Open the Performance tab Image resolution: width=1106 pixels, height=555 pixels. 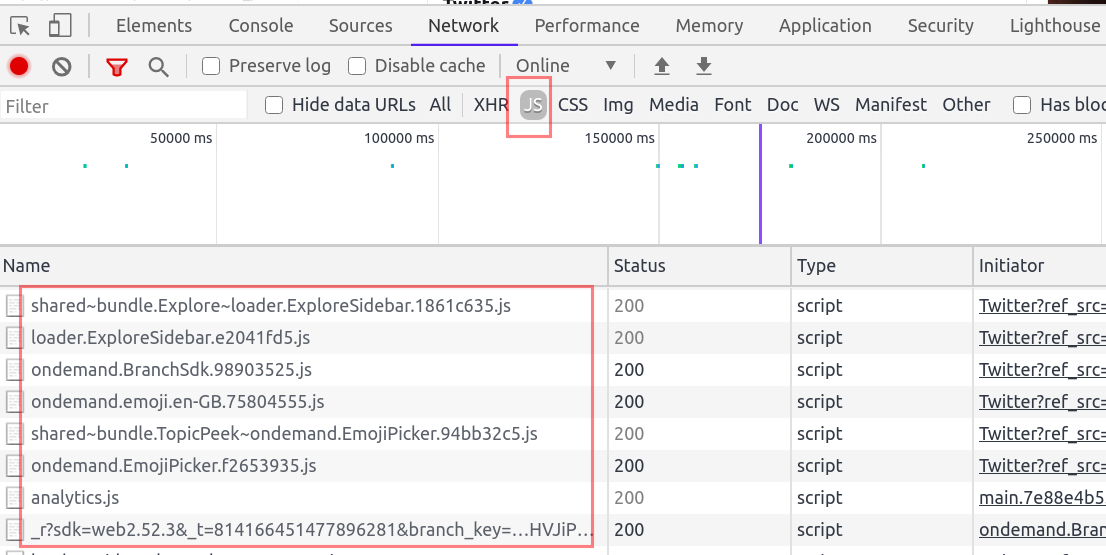coord(587,26)
